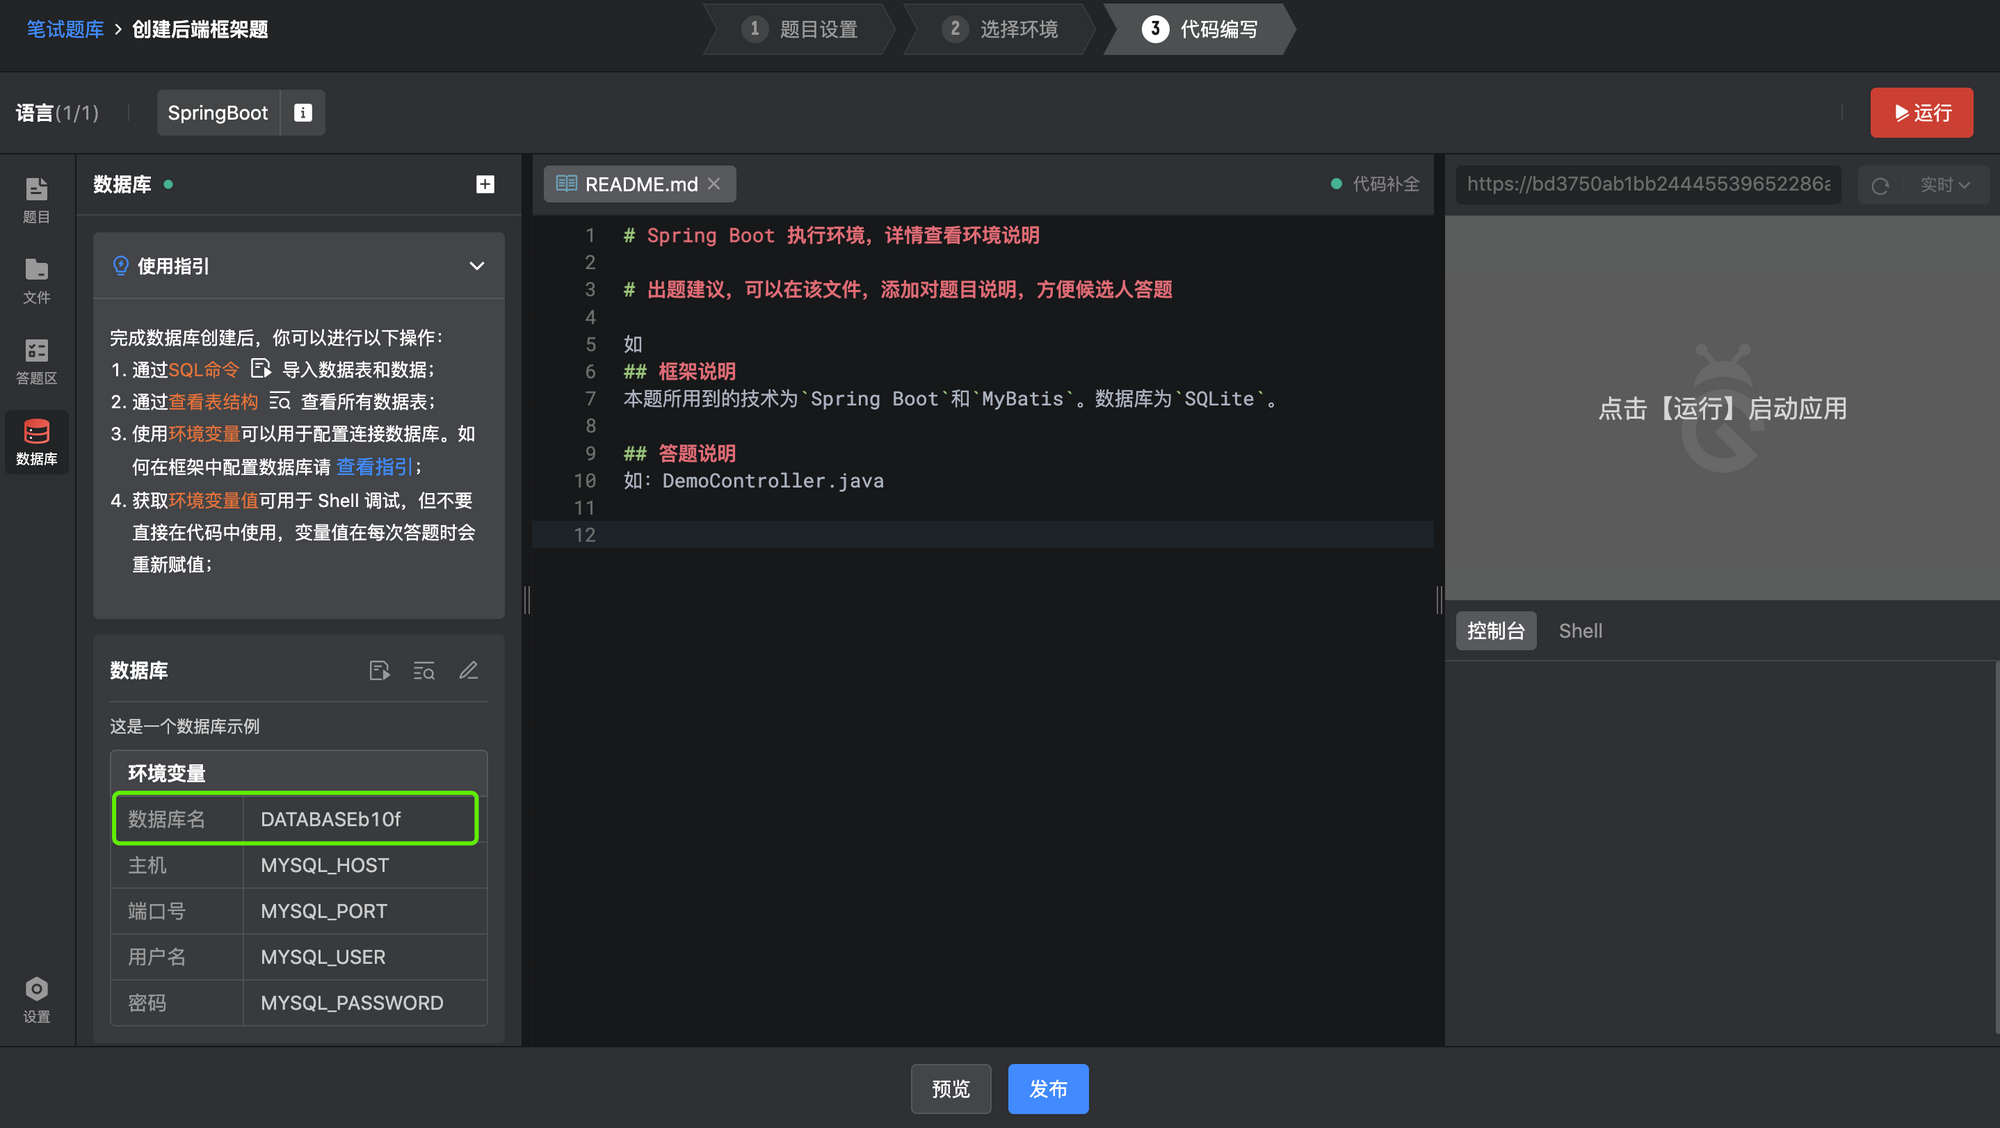
Task: Toggle the 代码补全 code completion indicator
Action: pyautogui.click(x=1375, y=184)
